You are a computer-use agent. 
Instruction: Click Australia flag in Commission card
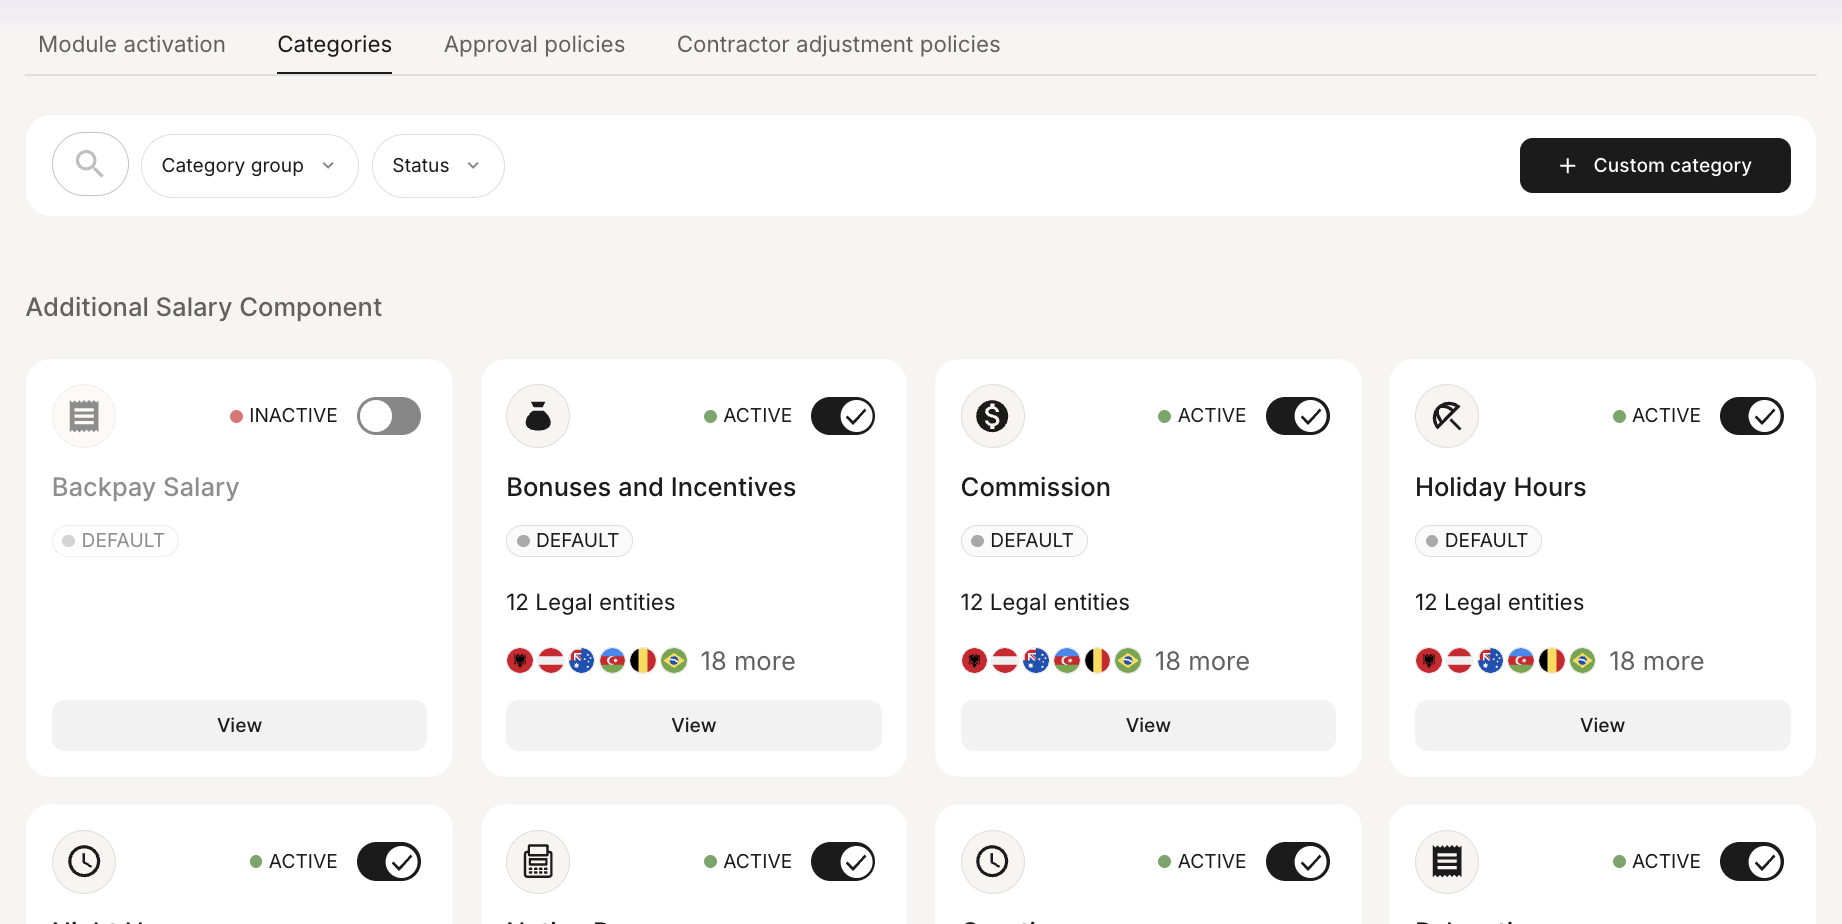point(1036,661)
